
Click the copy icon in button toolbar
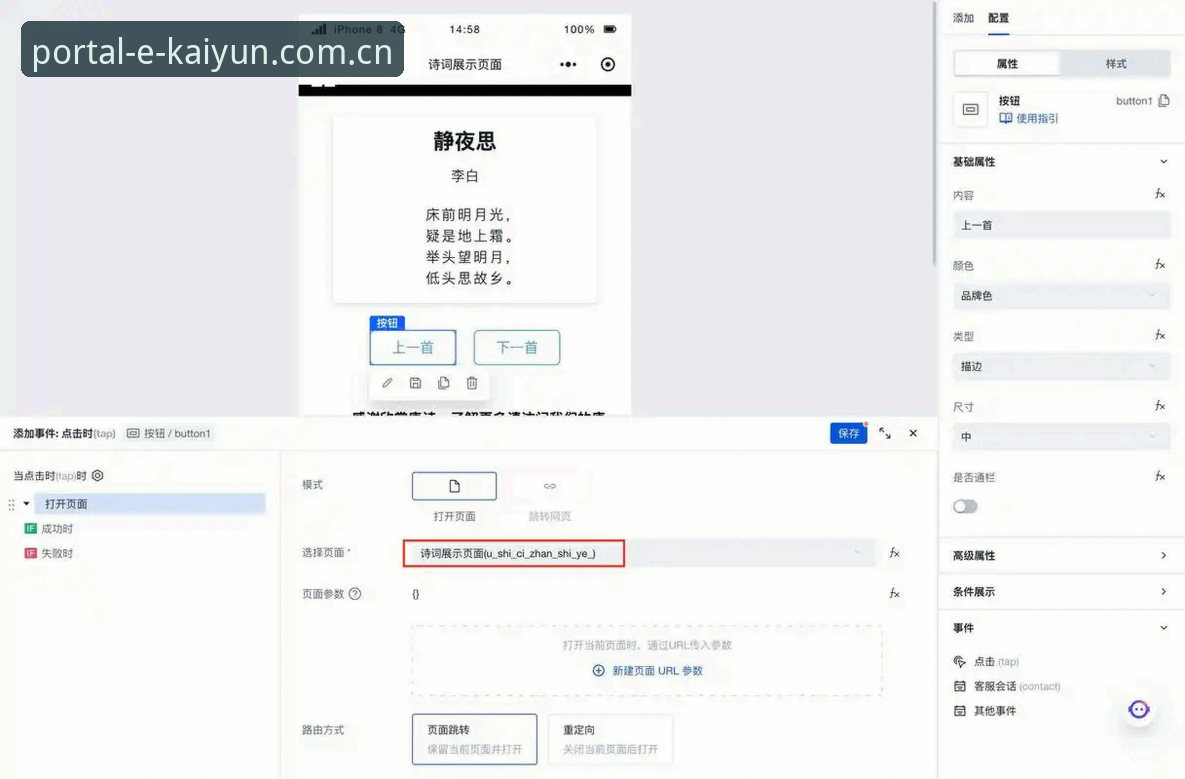(x=444, y=383)
